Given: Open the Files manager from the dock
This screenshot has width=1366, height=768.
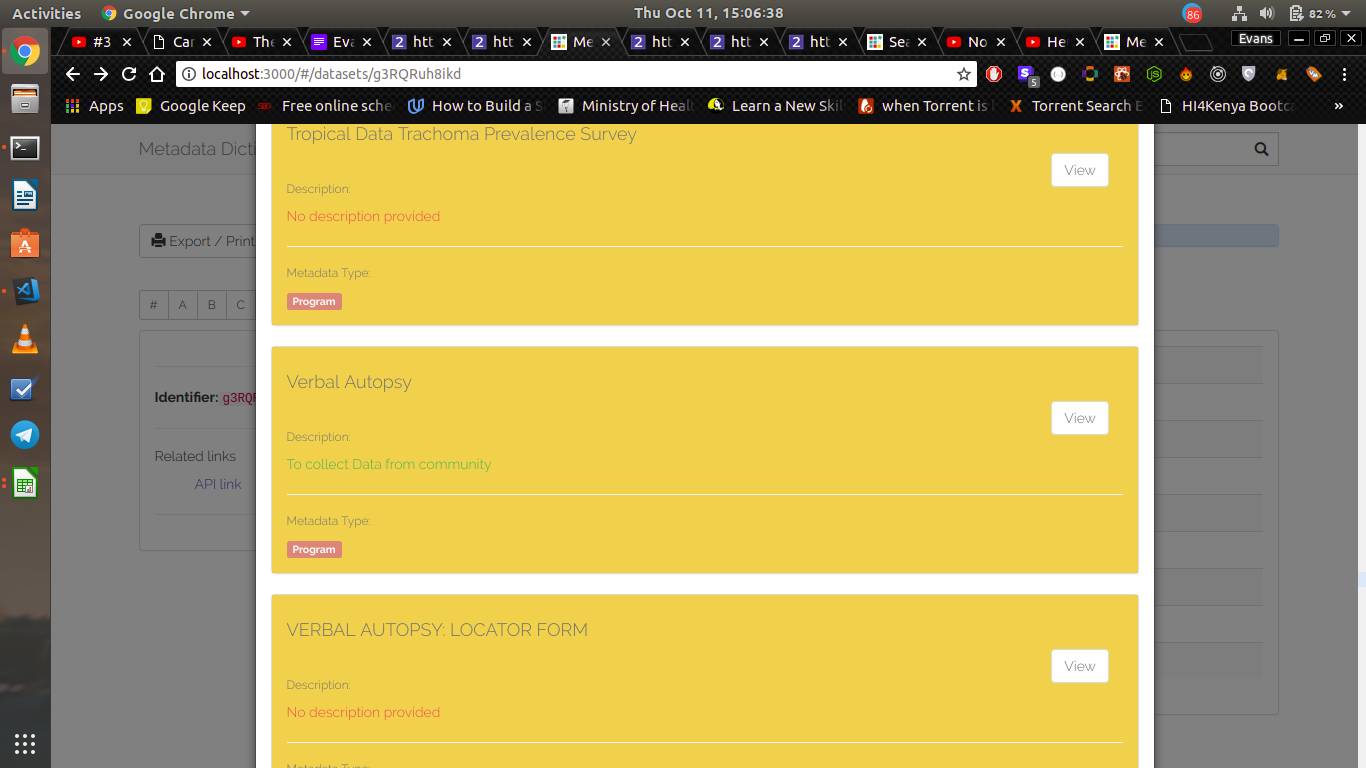Looking at the screenshot, I should click(x=25, y=99).
